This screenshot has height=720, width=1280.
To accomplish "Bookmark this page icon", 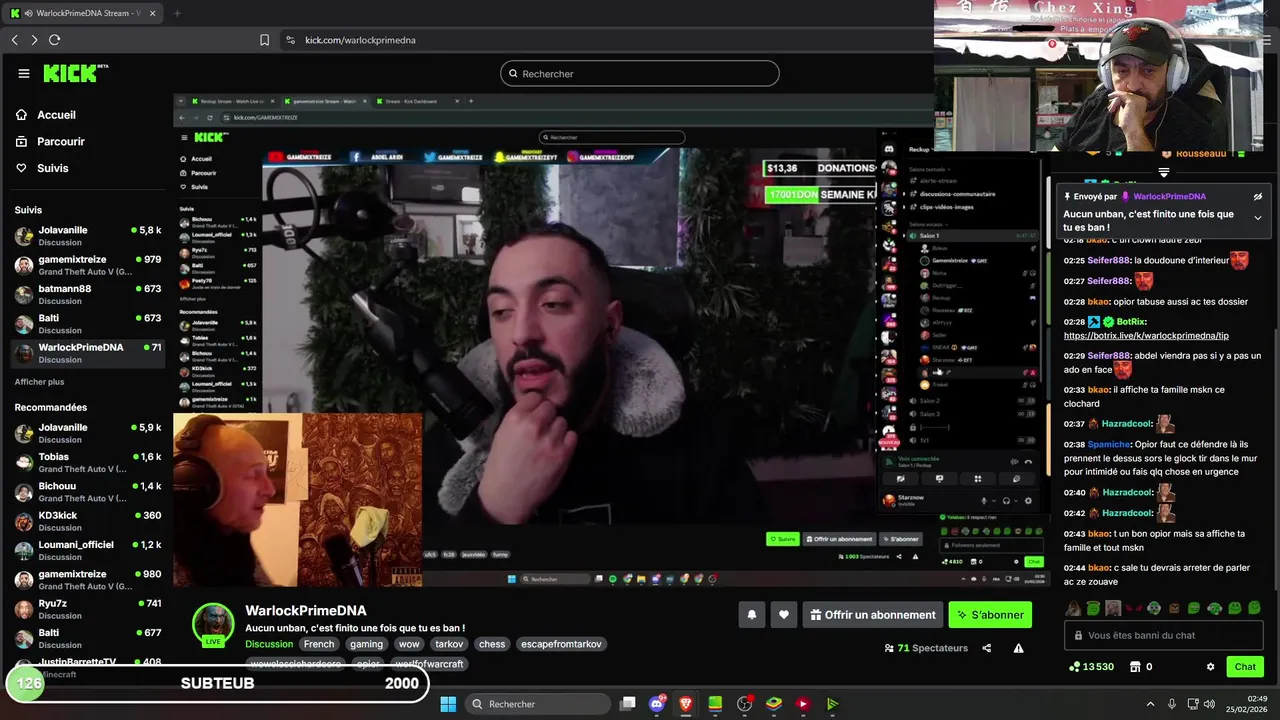I will coord(264,40).
